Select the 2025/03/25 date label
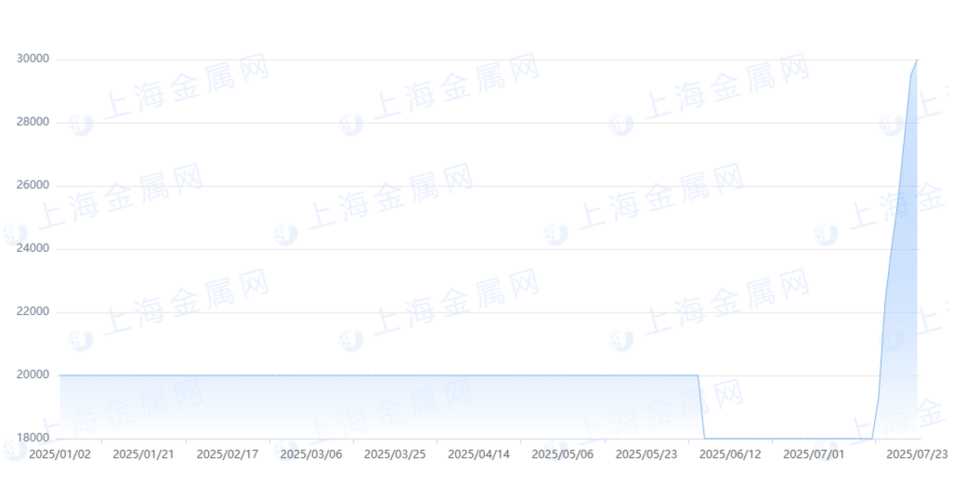Screen dimensions: 960x480 tap(395, 454)
